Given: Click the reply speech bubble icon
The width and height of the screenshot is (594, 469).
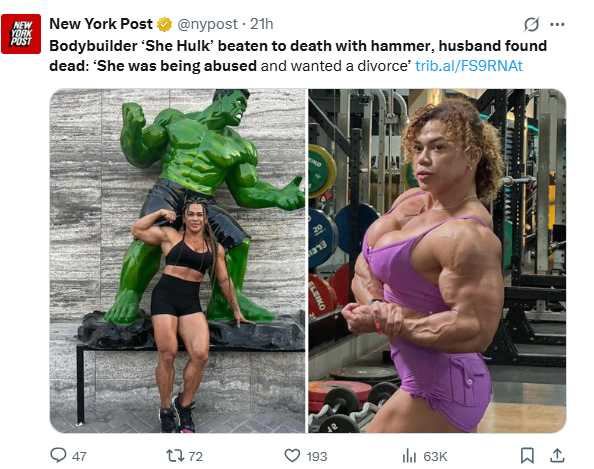Looking at the screenshot, I should point(58,455).
